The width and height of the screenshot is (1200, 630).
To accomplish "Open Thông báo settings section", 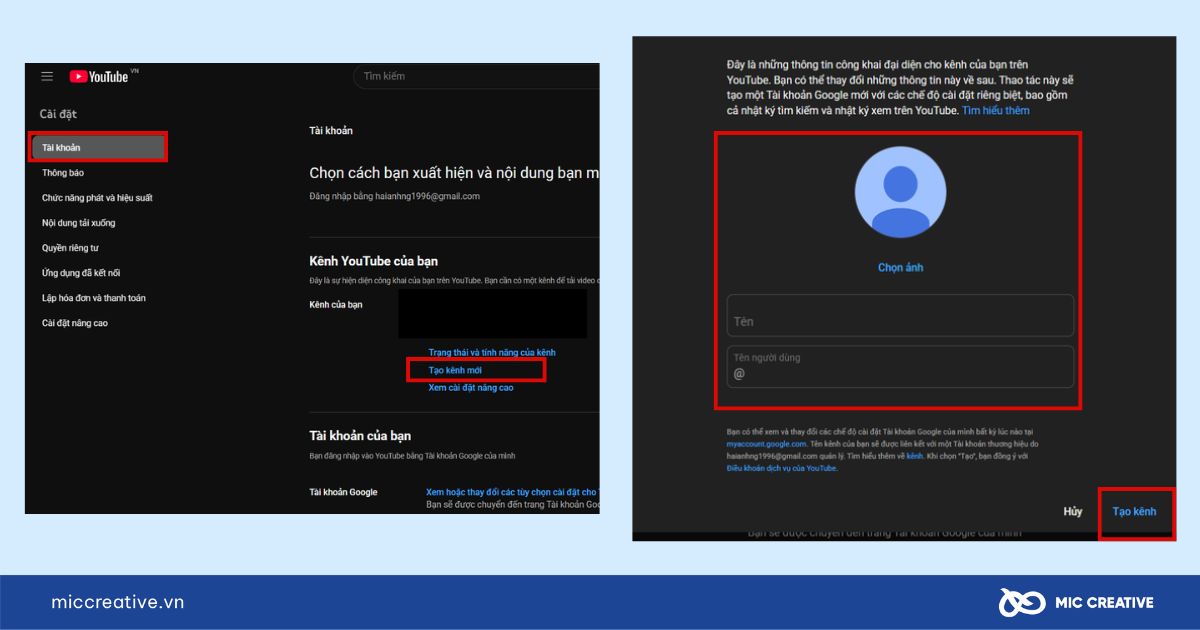I will click(x=63, y=173).
